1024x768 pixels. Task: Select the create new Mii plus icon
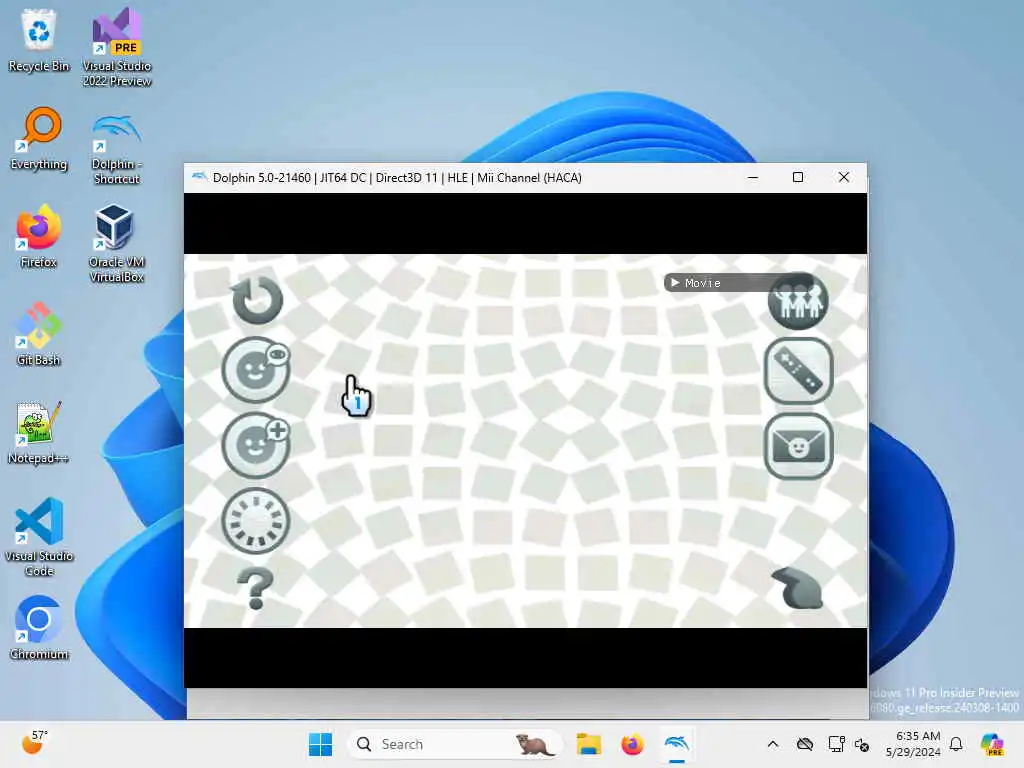click(x=256, y=445)
